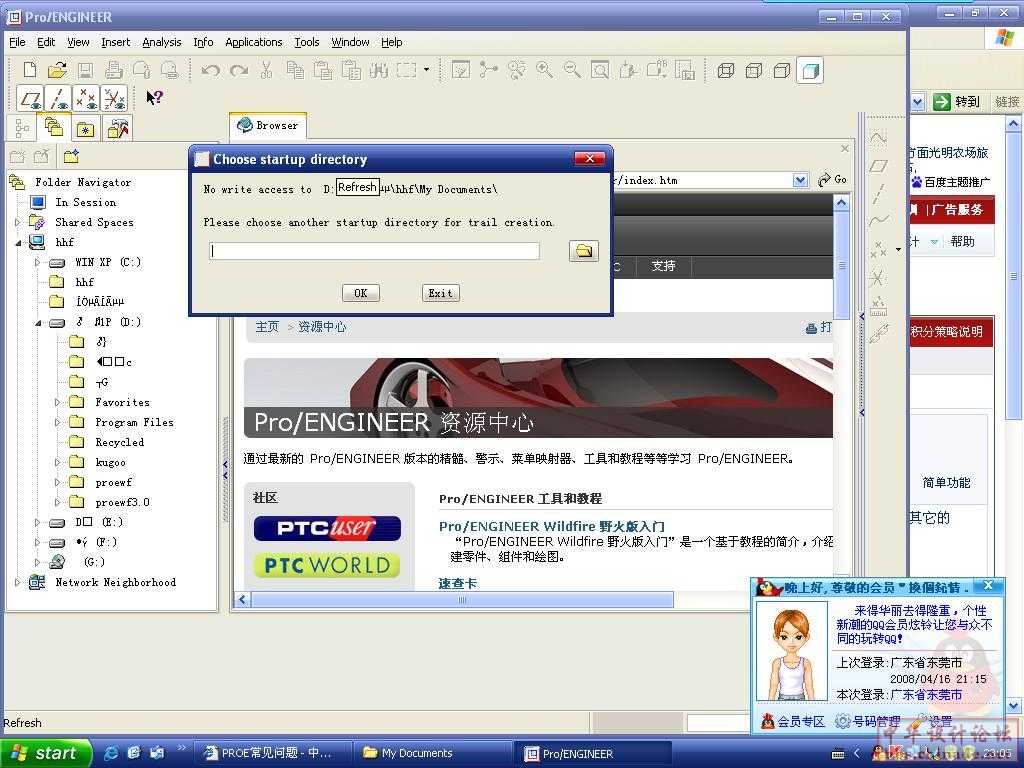Browse for a startup directory folder button
The image size is (1024, 768).
click(584, 251)
